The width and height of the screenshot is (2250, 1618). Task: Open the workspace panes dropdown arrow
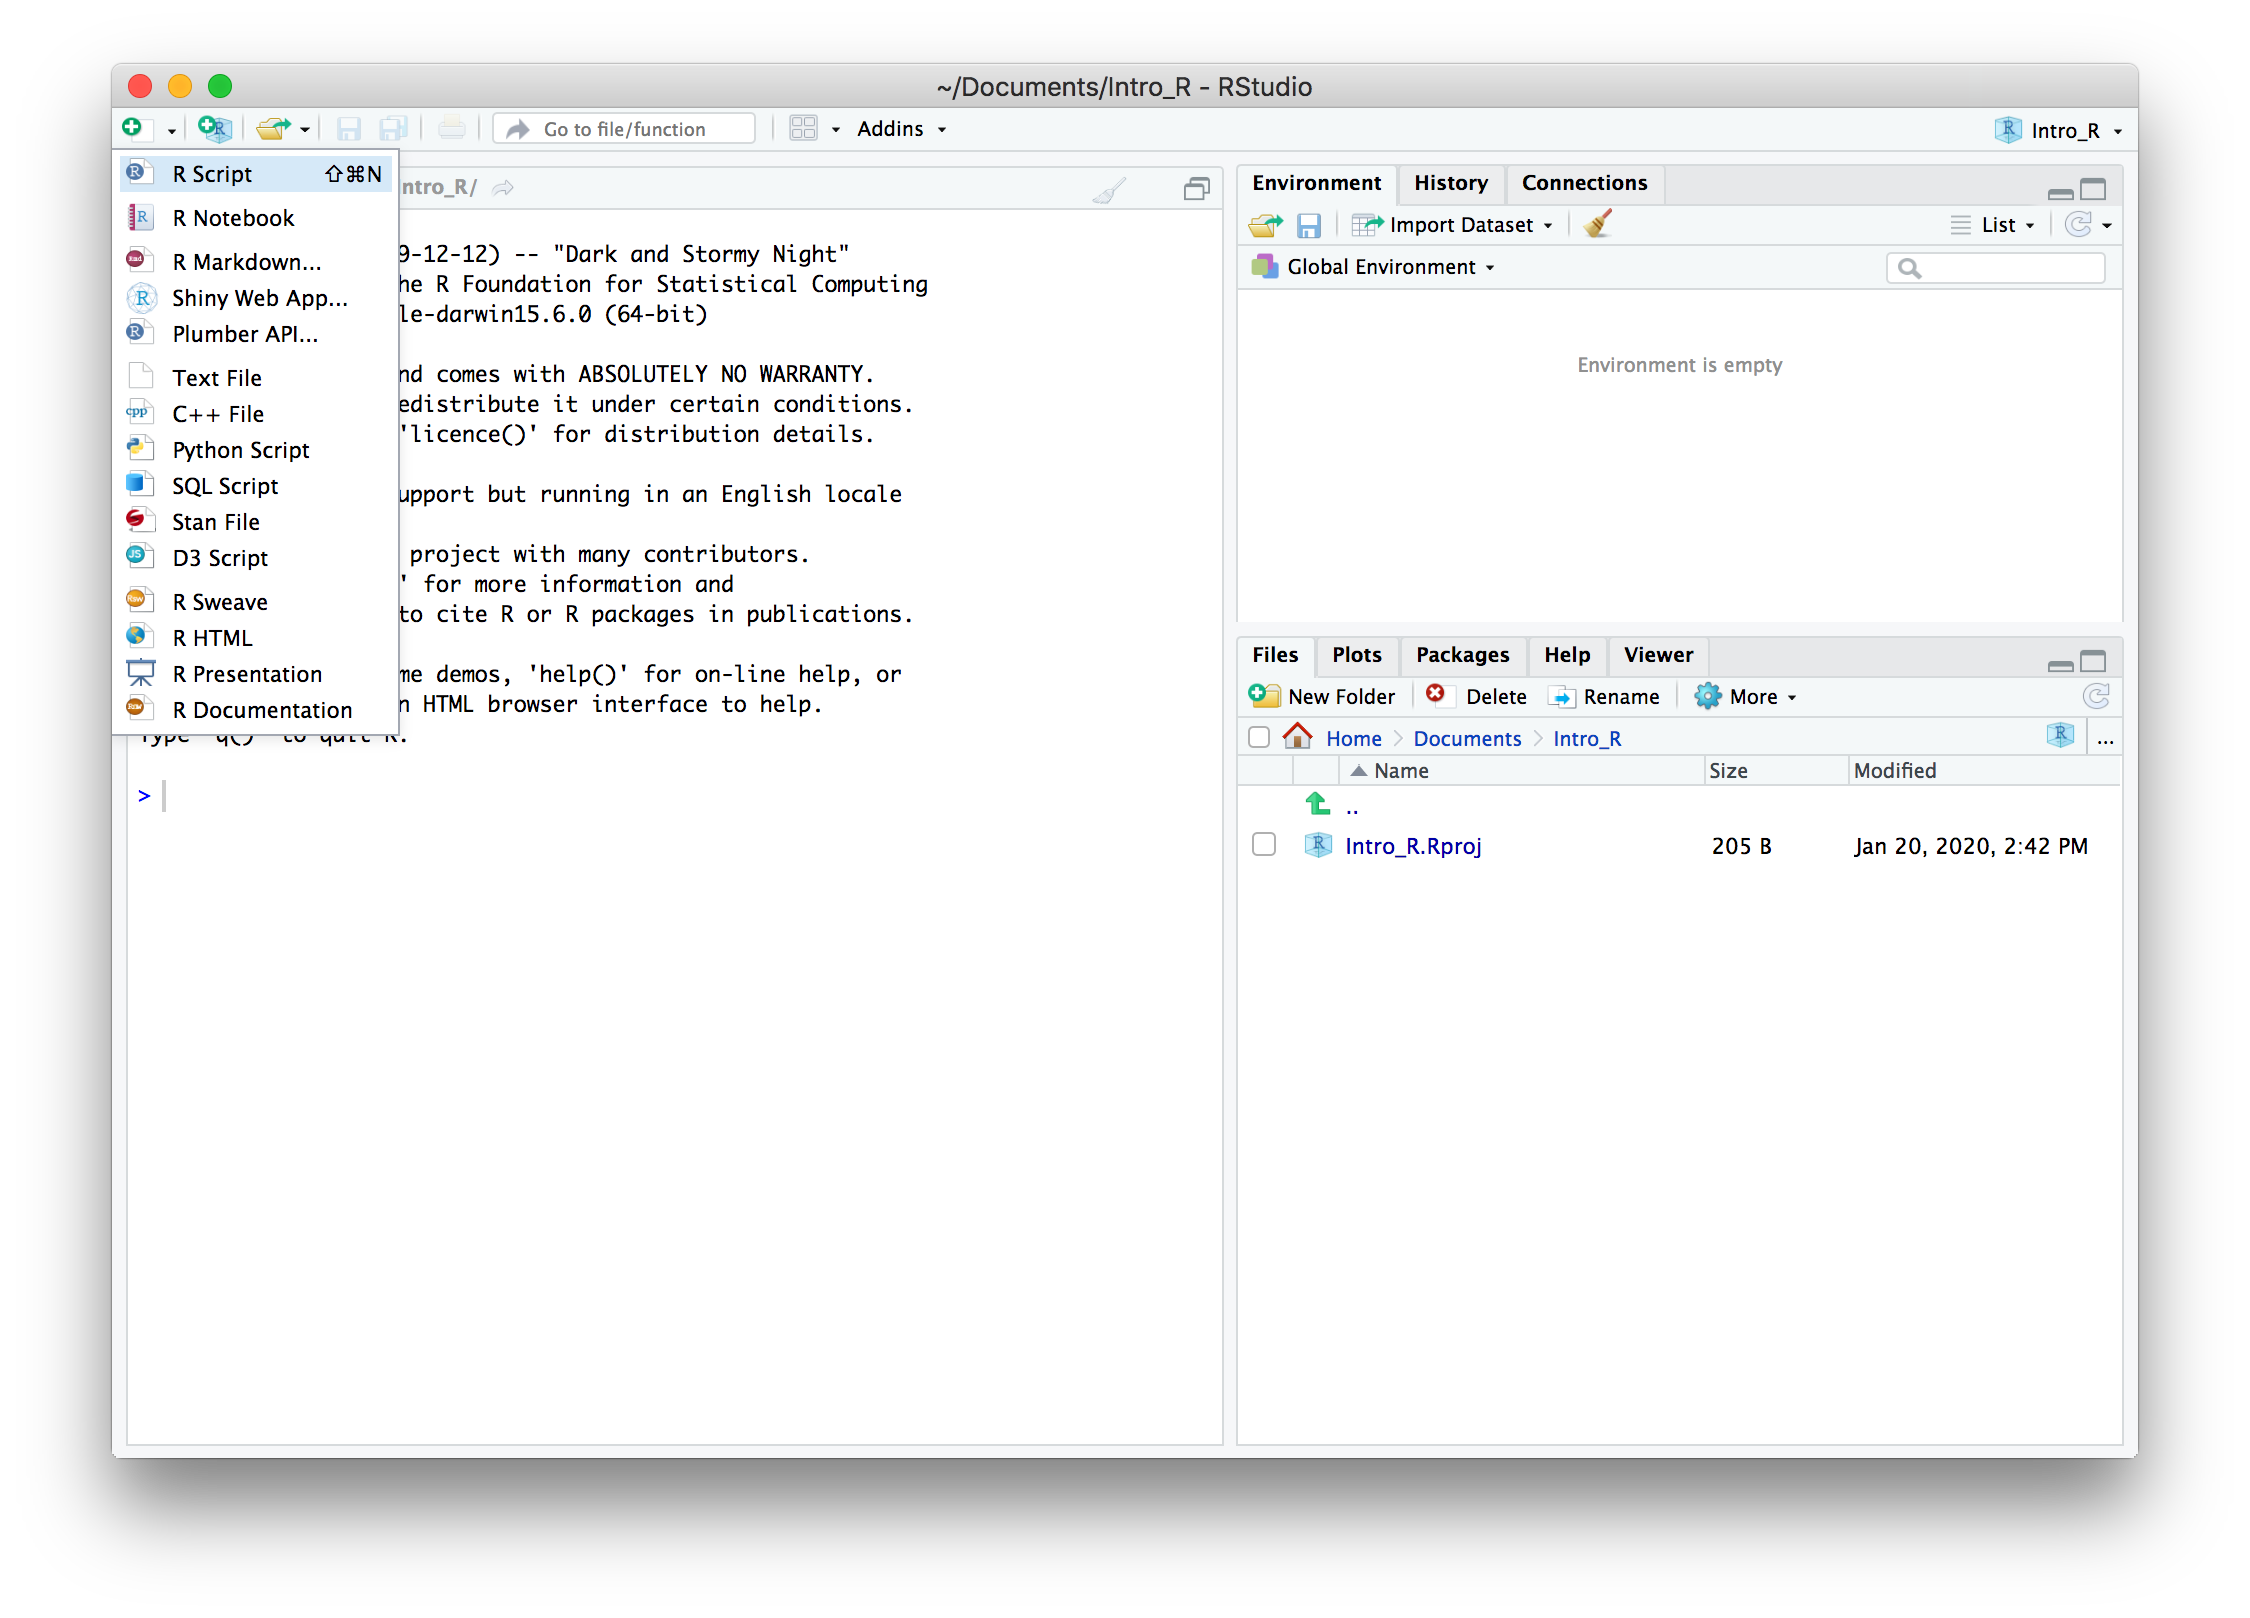coord(835,130)
